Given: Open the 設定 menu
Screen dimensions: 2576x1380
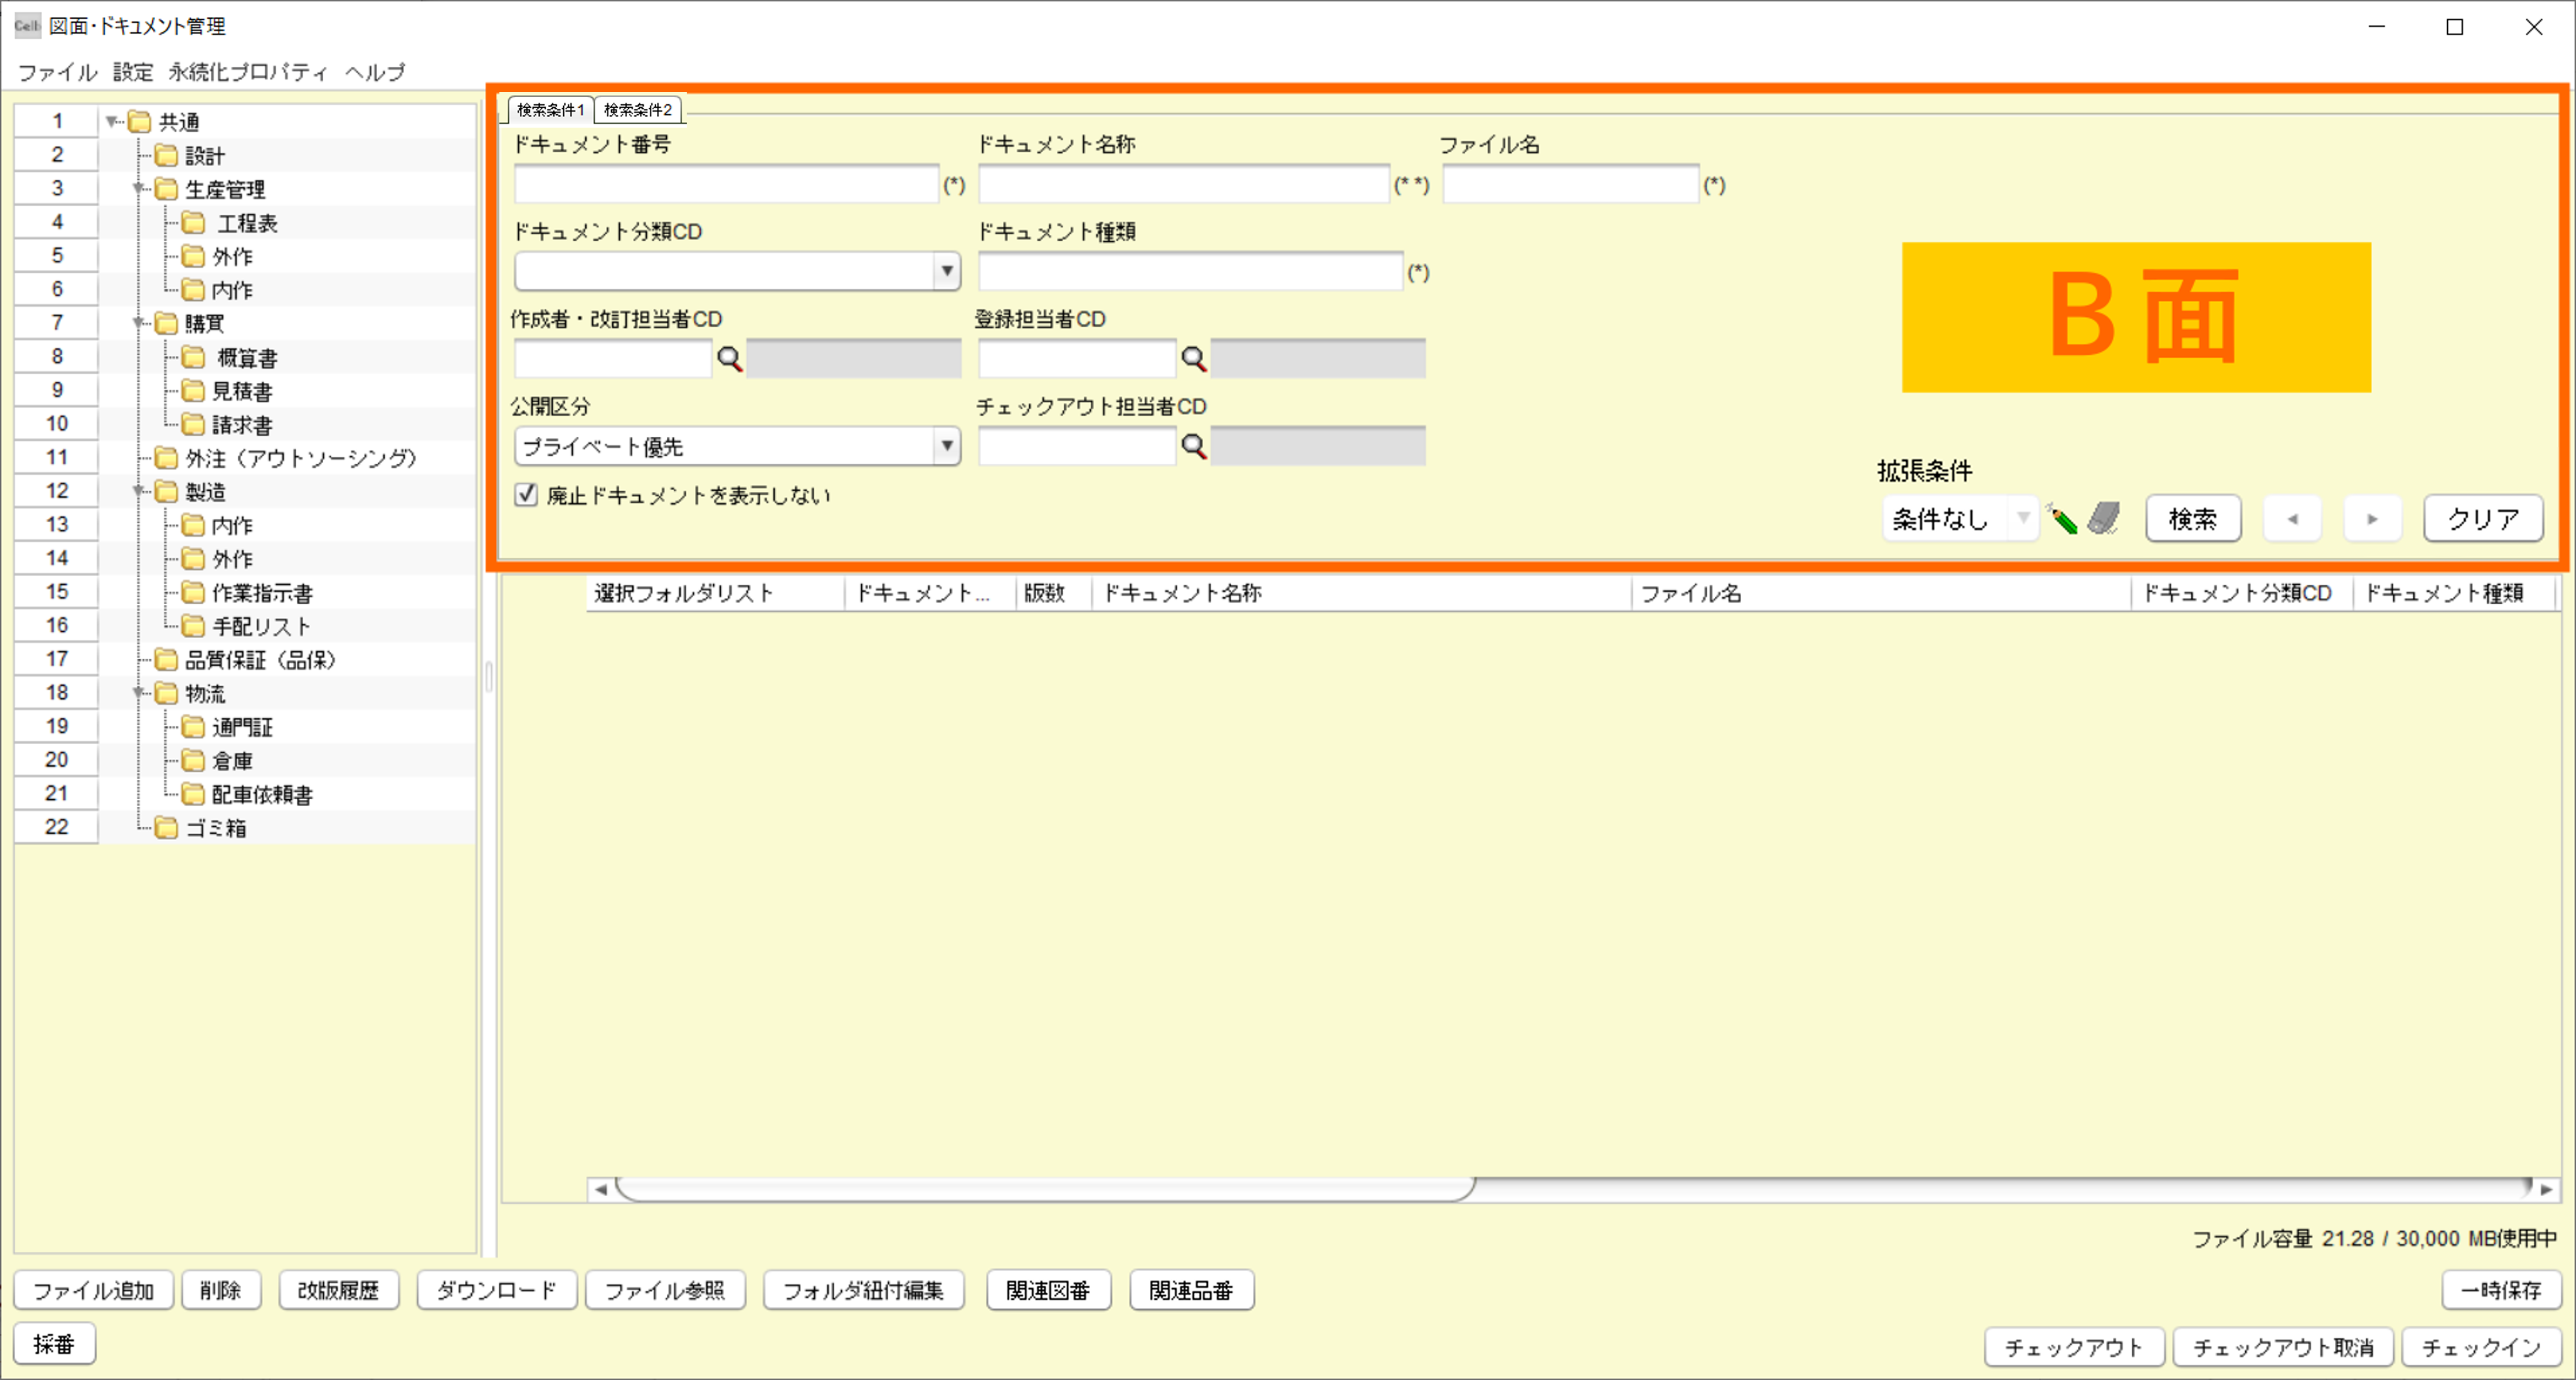Looking at the screenshot, I should point(133,72).
